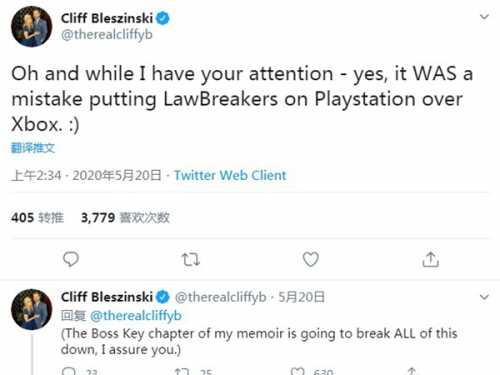500x375 pixels.
Task: Open the replied-to @therealcliffyb mention link
Action: pyautogui.click(x=136, y=315)
